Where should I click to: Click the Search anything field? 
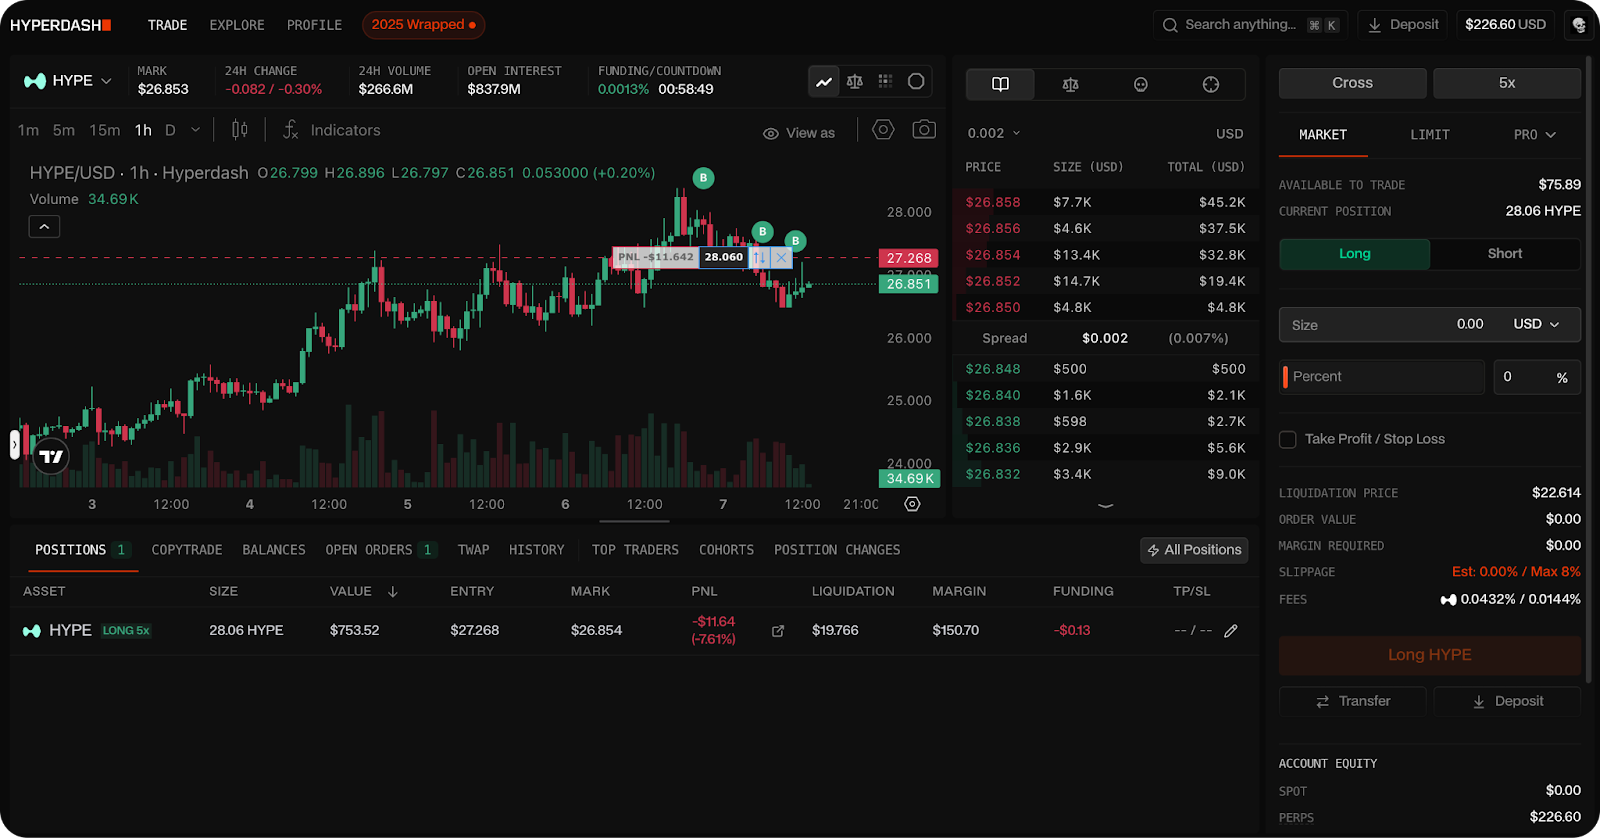[x=1250, y=25]
